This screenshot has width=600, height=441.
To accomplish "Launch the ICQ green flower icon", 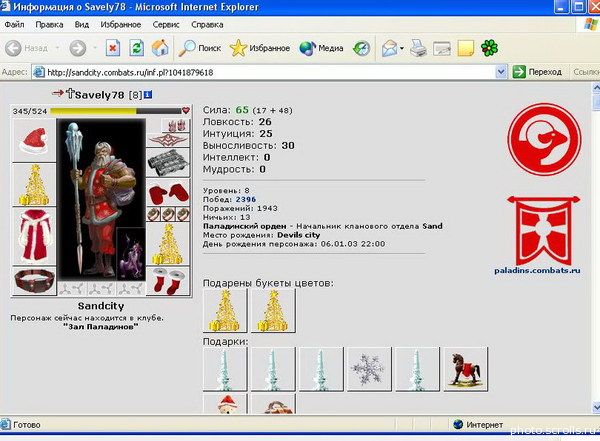I will click(x=489, y=48).
